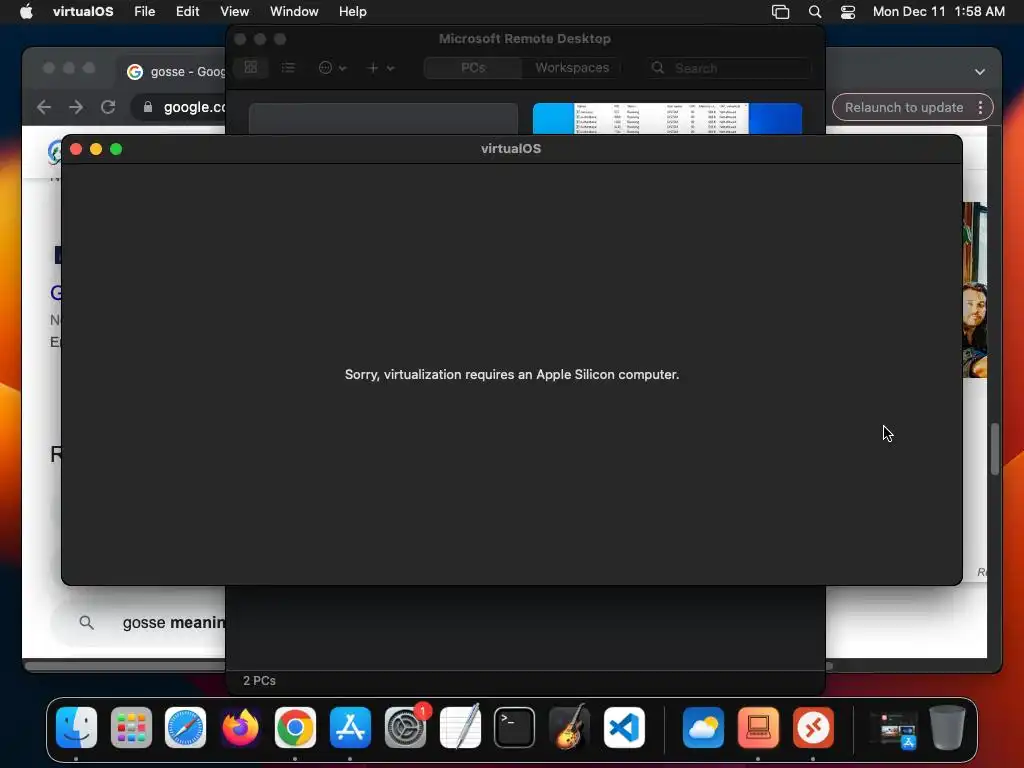This screenshot has width=1024, height=768.
Task: Open Control Center in menu bar
Action: 848,12
